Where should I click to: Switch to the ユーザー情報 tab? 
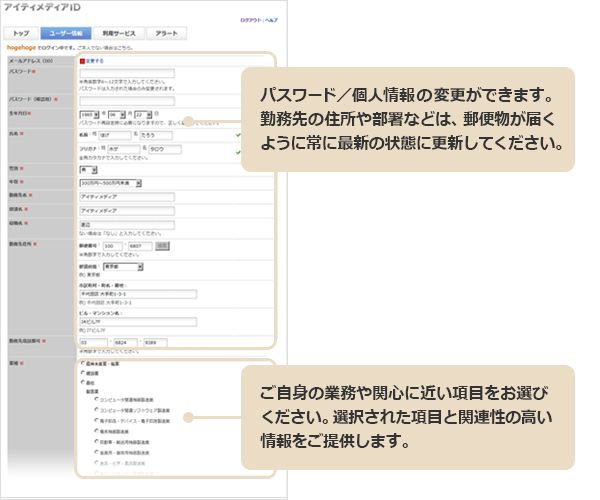coord(66,33)
